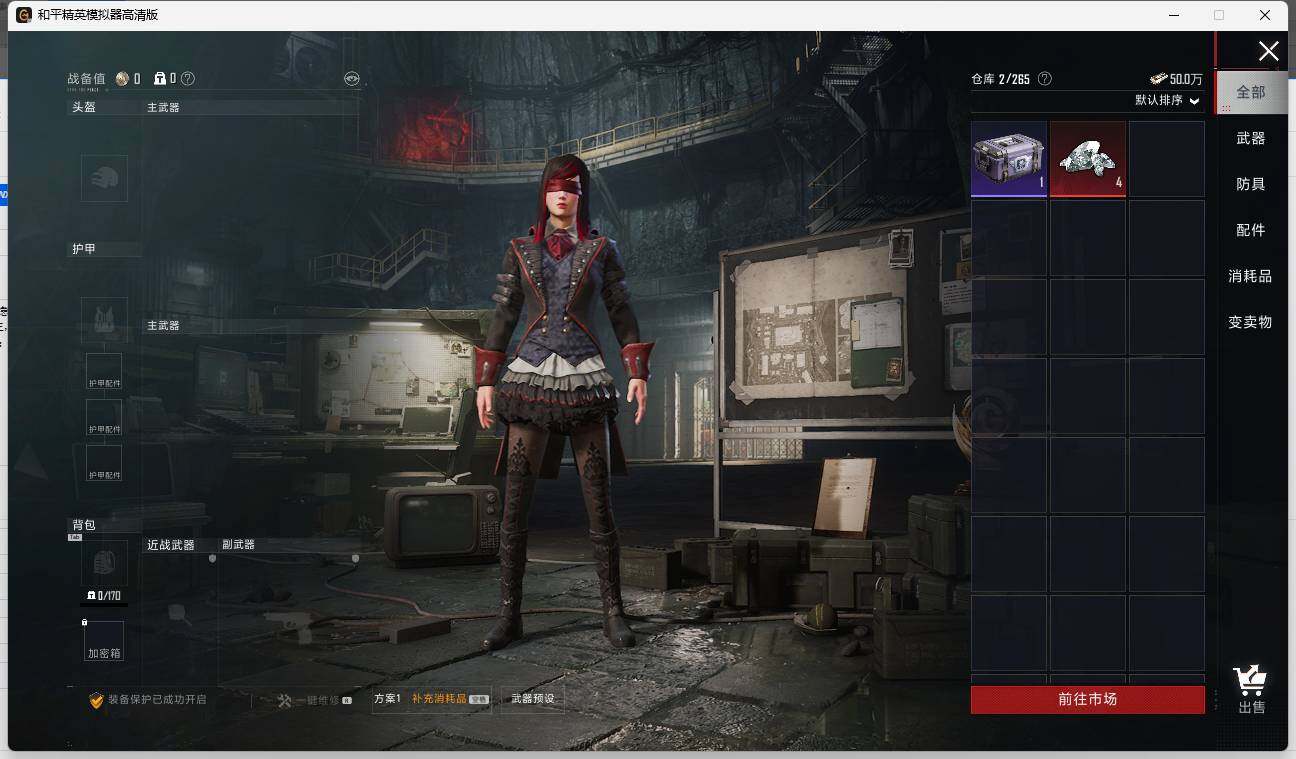Click the 方案1 loadout preset button

[387, 699]
